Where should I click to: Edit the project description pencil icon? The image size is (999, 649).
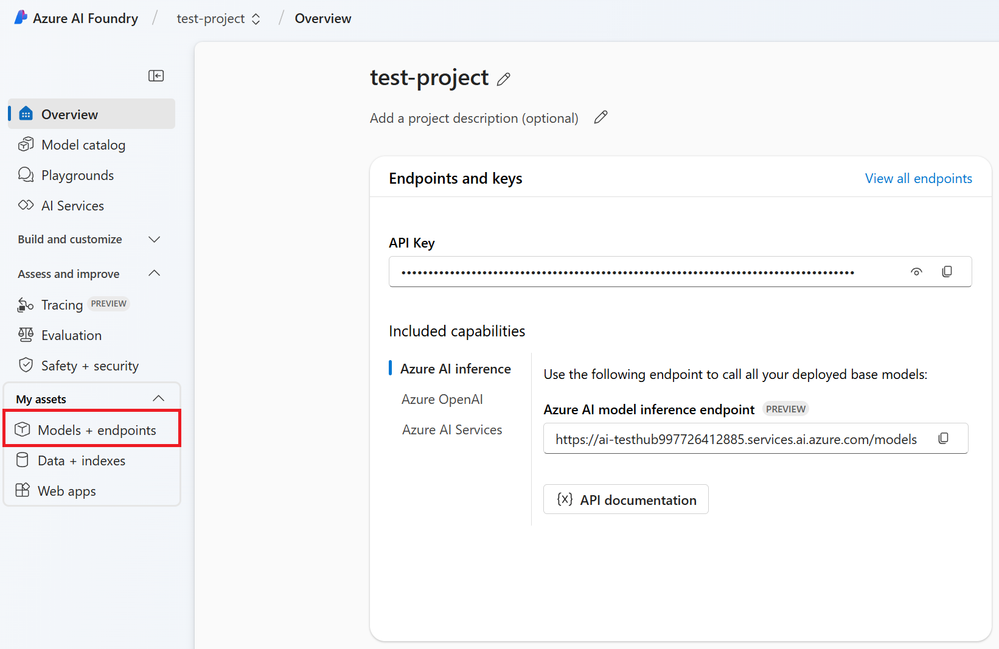(x=601, y=118)
